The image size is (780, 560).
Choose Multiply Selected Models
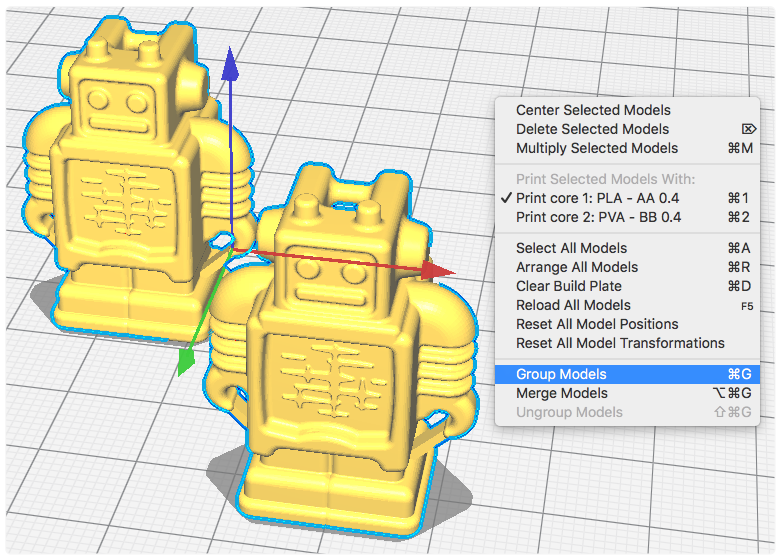click(627, 148)
